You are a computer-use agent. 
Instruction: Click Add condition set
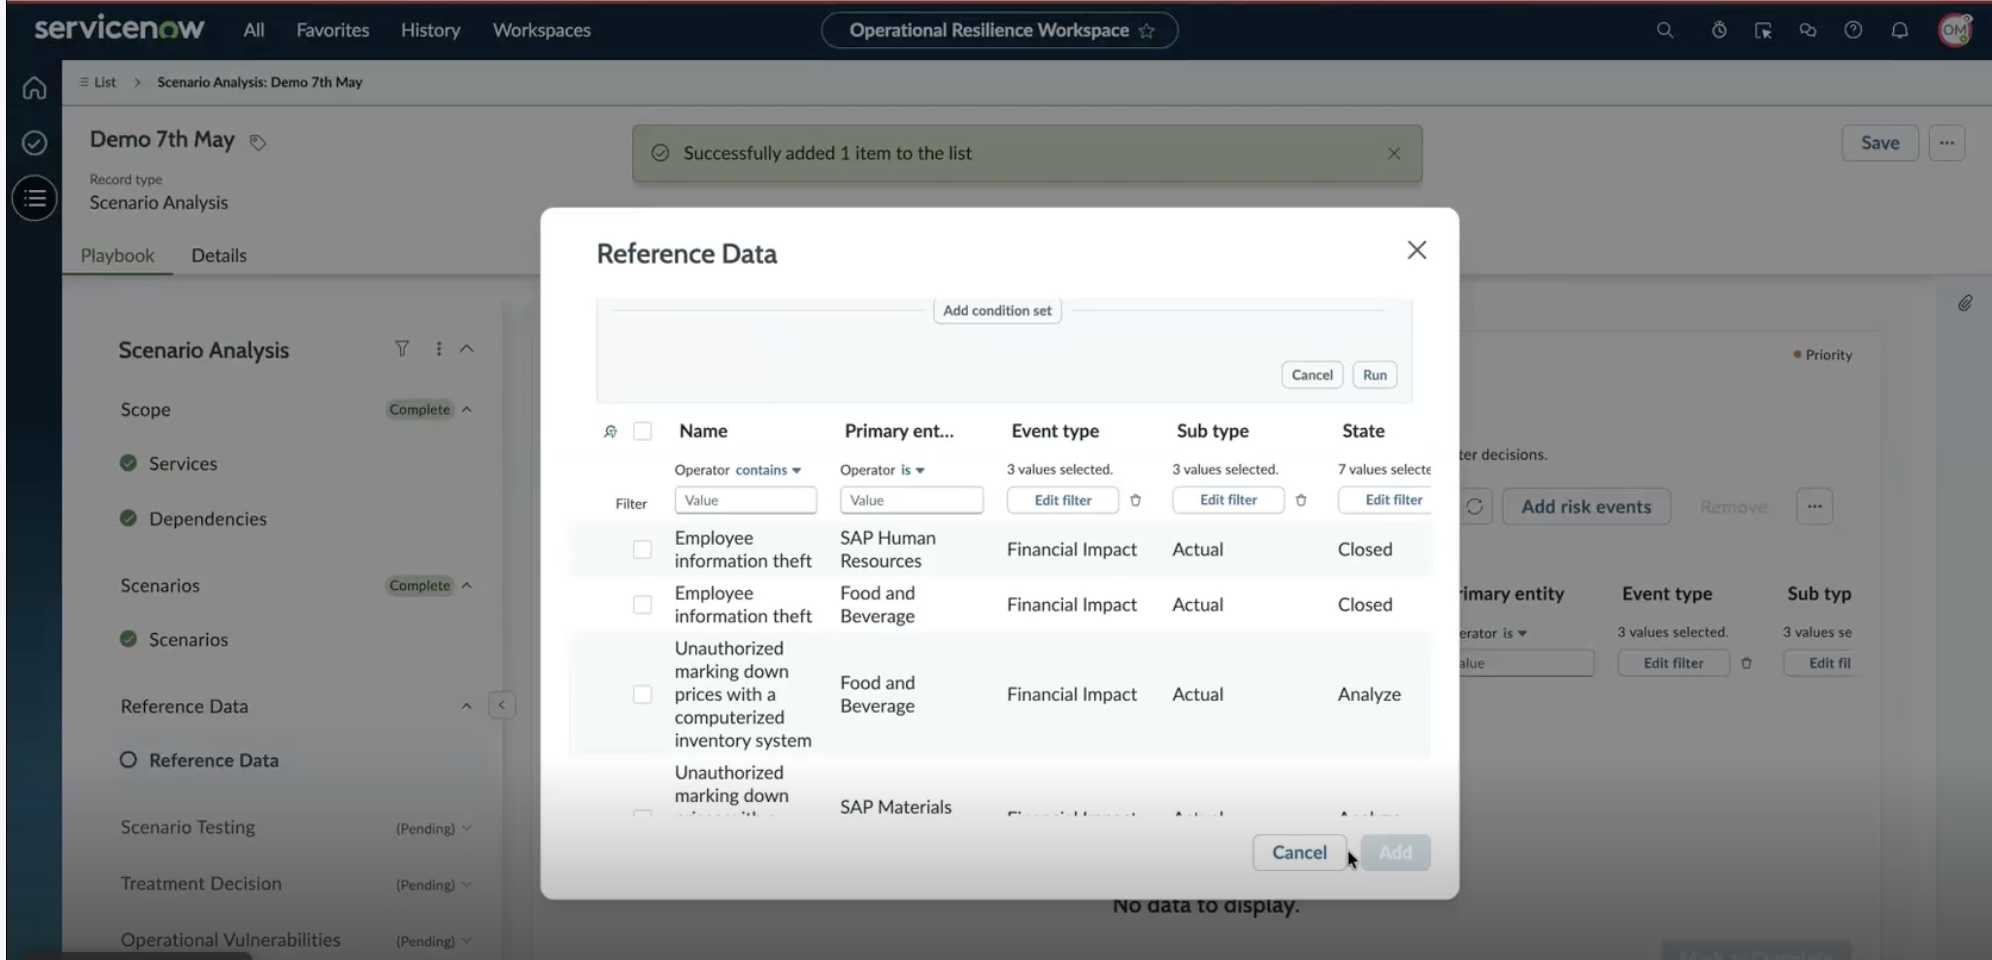pyautogui.click(x=997, y=311)
